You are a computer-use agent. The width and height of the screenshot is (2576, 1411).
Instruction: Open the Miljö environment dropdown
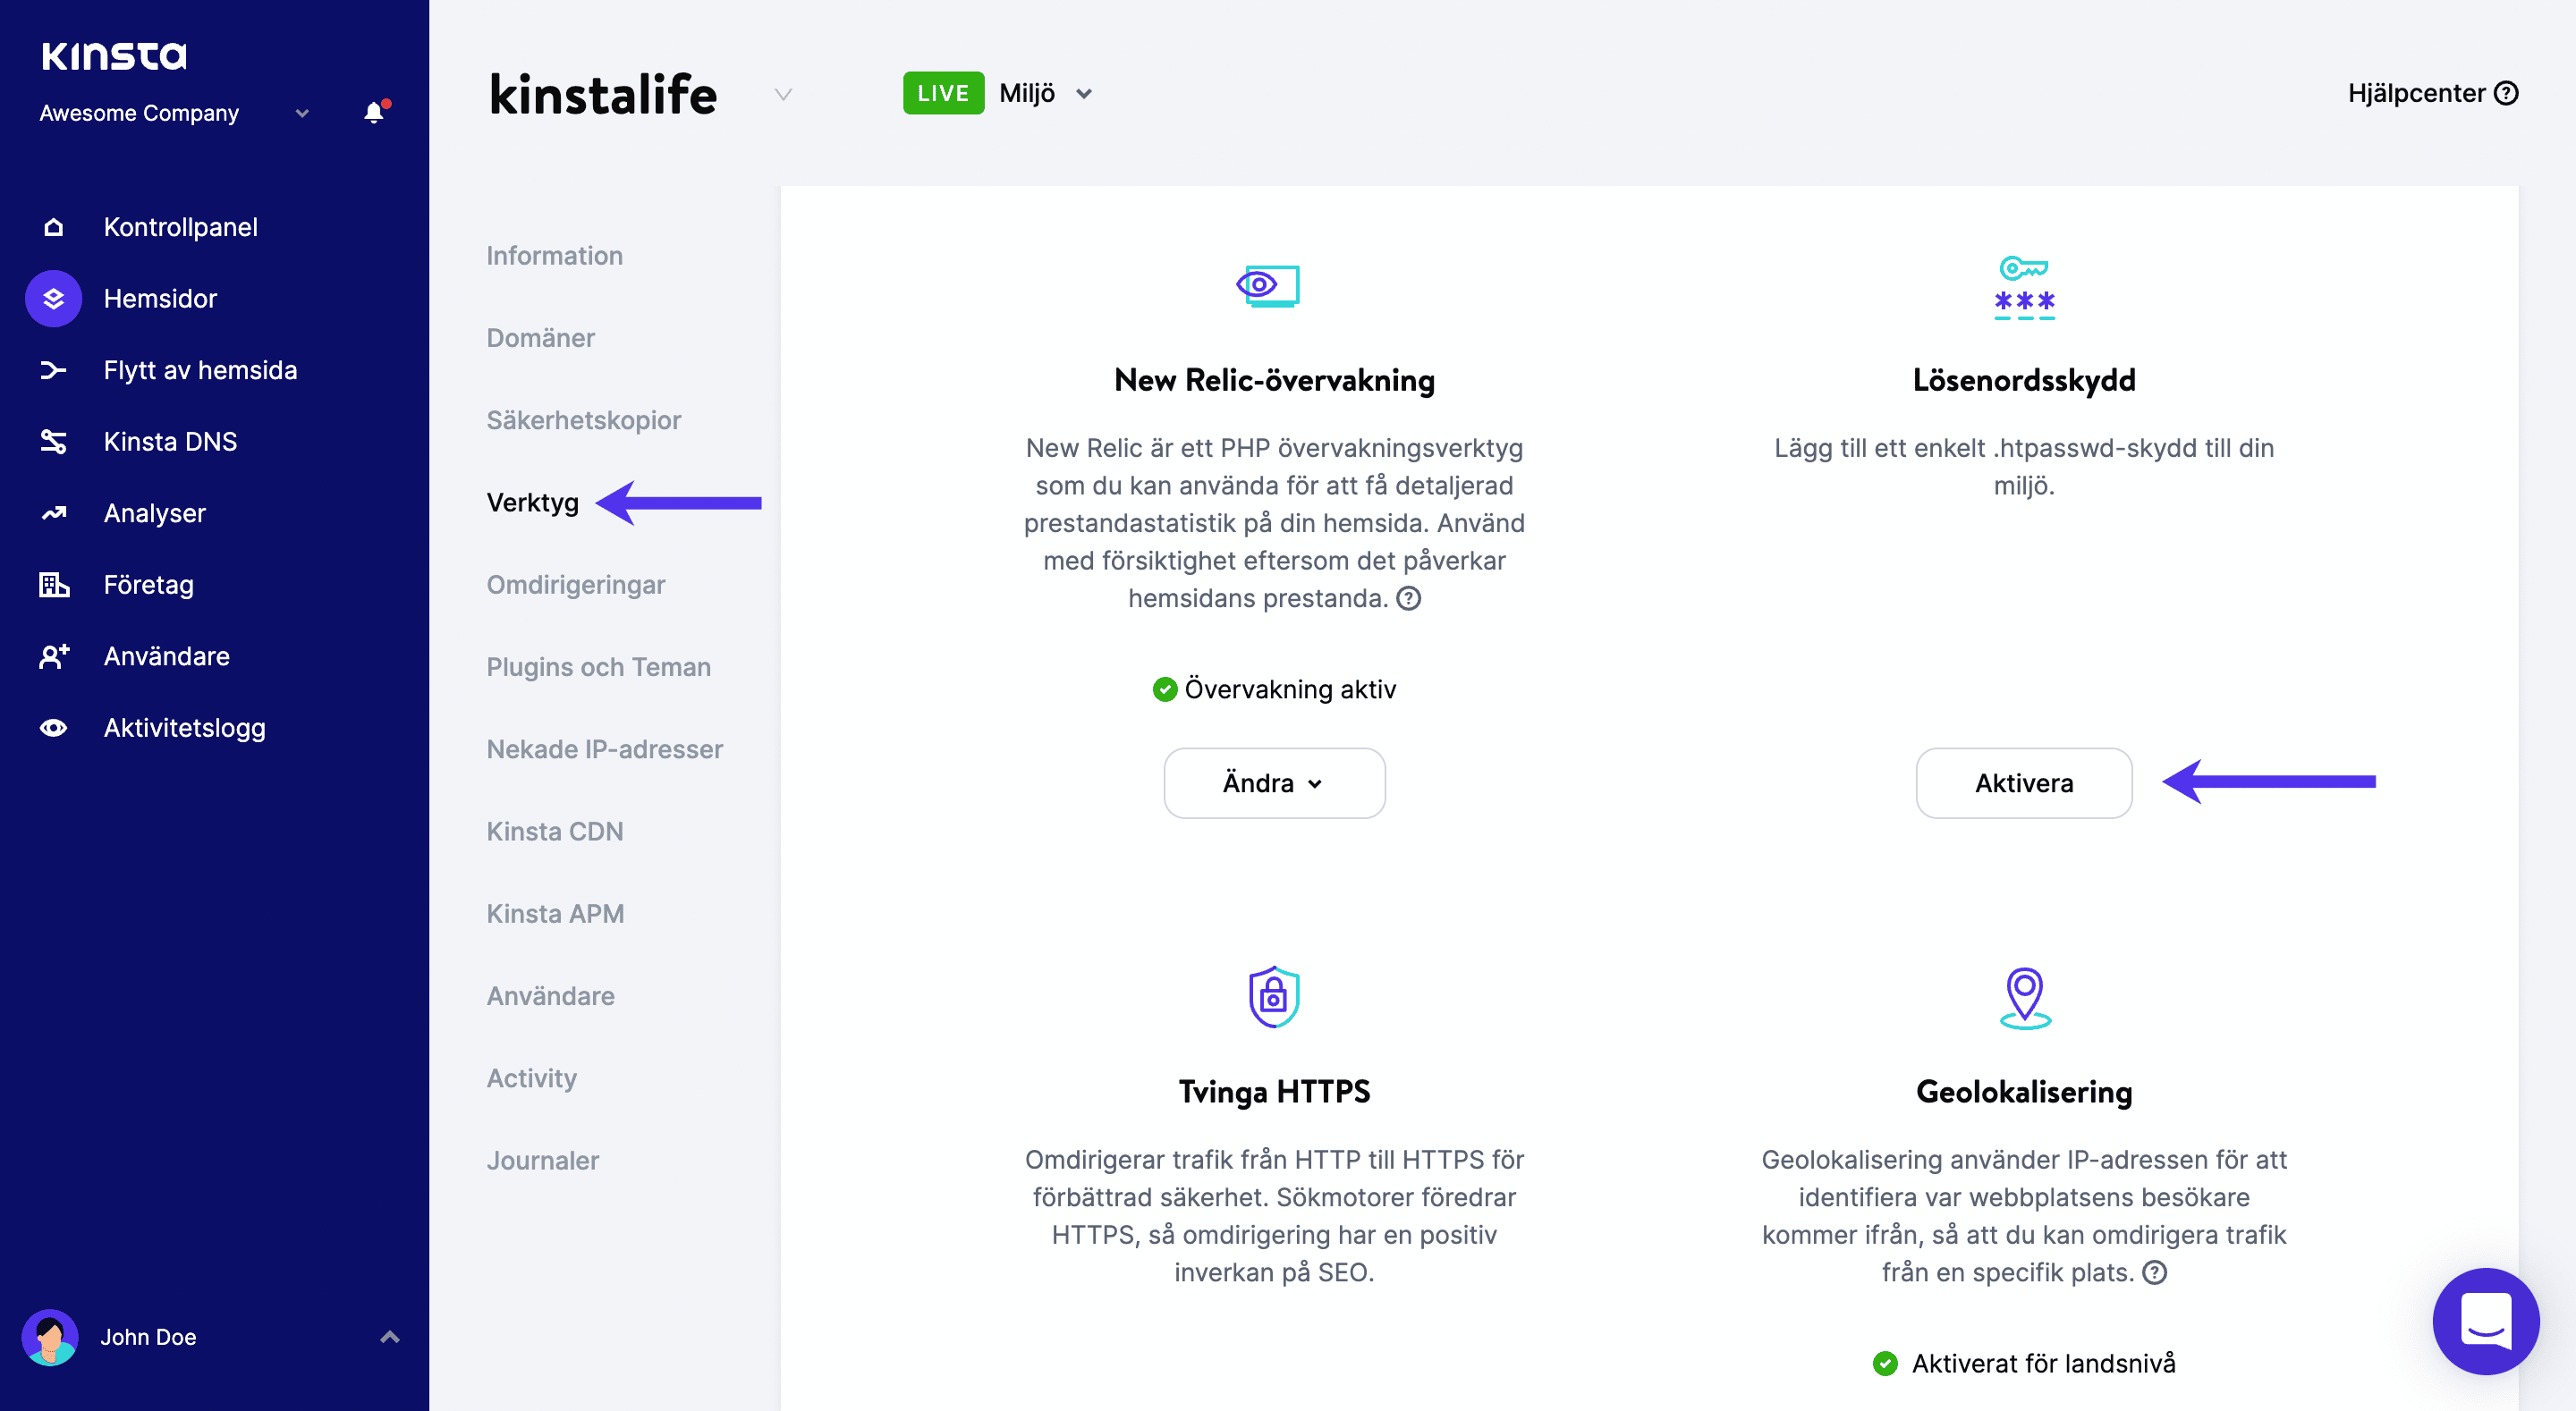(x=1046, y=93)
